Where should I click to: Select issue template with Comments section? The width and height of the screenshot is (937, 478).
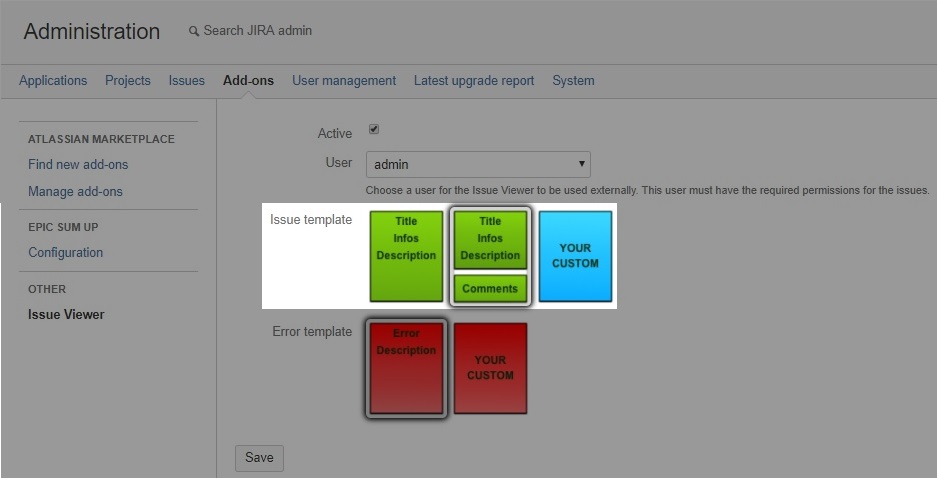coord(490,255)
